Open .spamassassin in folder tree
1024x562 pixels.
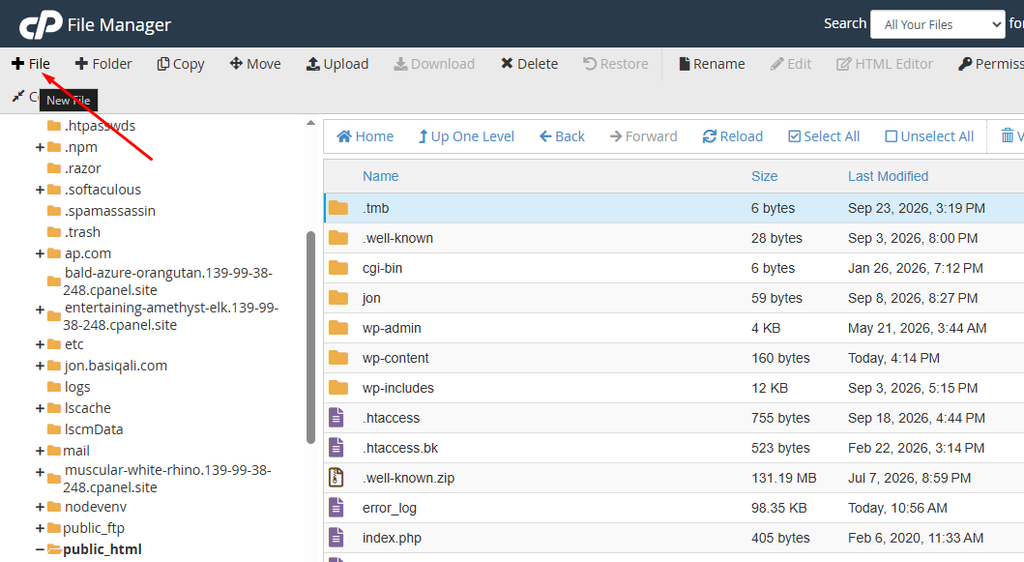tap(110, 211)
